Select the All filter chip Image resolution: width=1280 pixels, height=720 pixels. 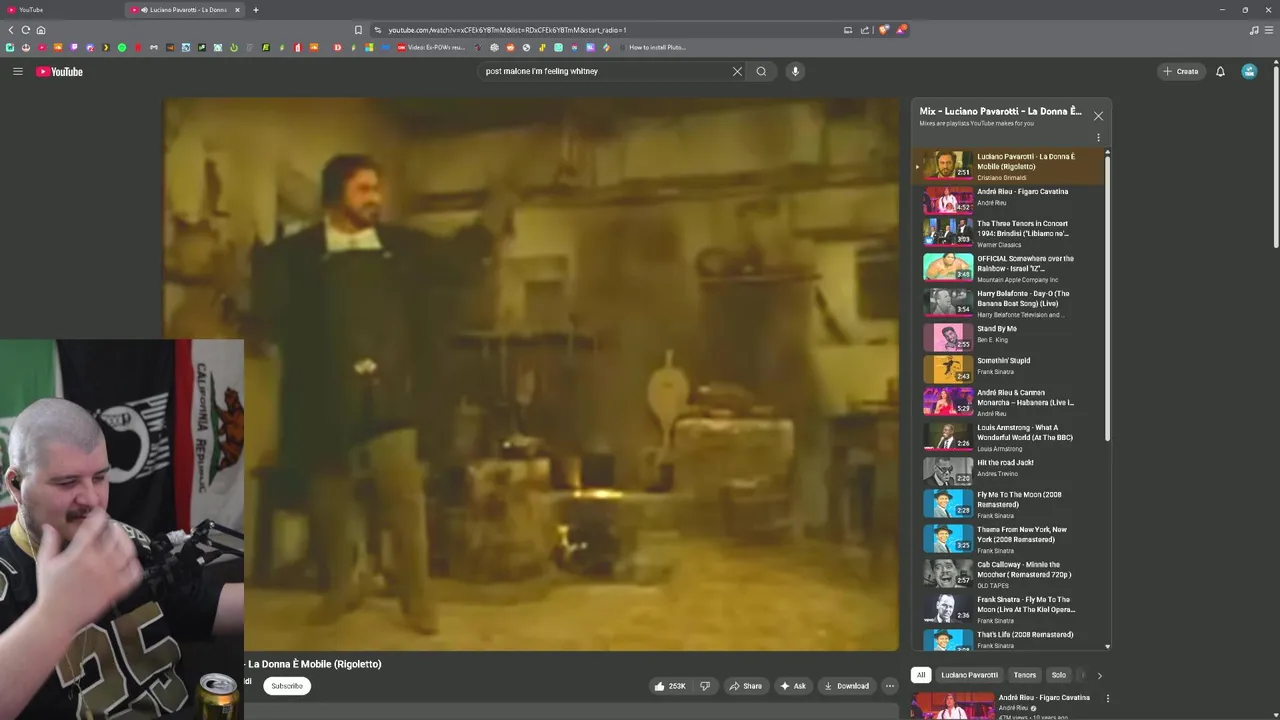point(921,675)
